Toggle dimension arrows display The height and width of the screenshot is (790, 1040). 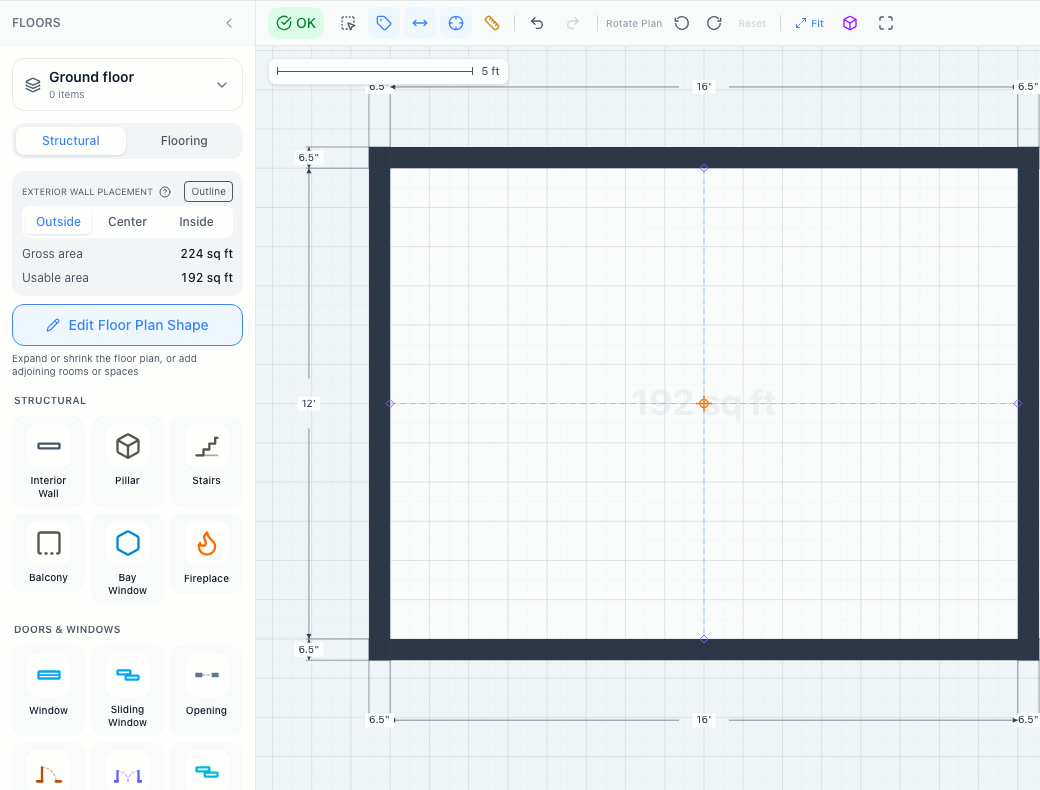(420, 23)
